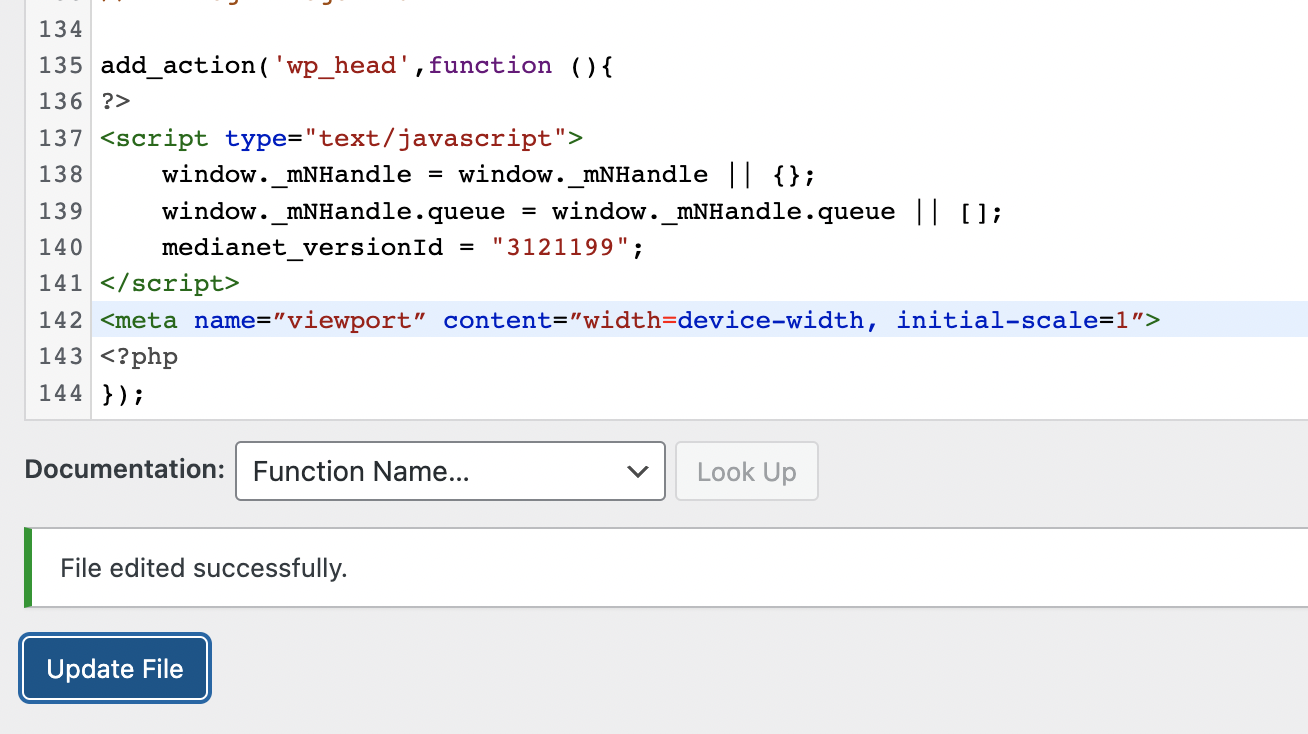Click the empty object '{}' on line 138
The height and width of the screenshot is (734, 1308).
pyautogui.click(x=787, y=175)
